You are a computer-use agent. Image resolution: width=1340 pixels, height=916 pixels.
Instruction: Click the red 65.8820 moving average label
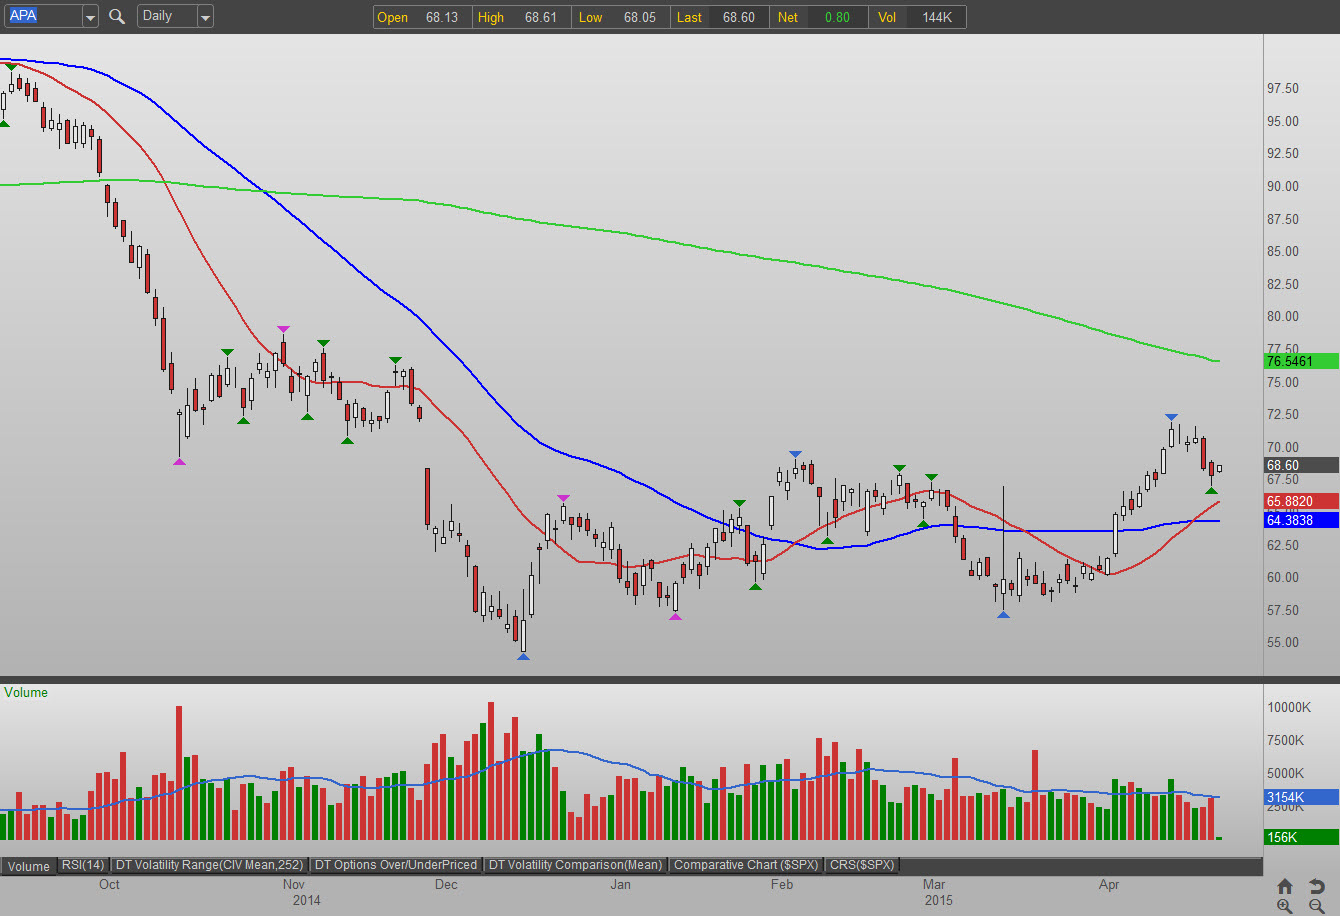point(1301,501)
